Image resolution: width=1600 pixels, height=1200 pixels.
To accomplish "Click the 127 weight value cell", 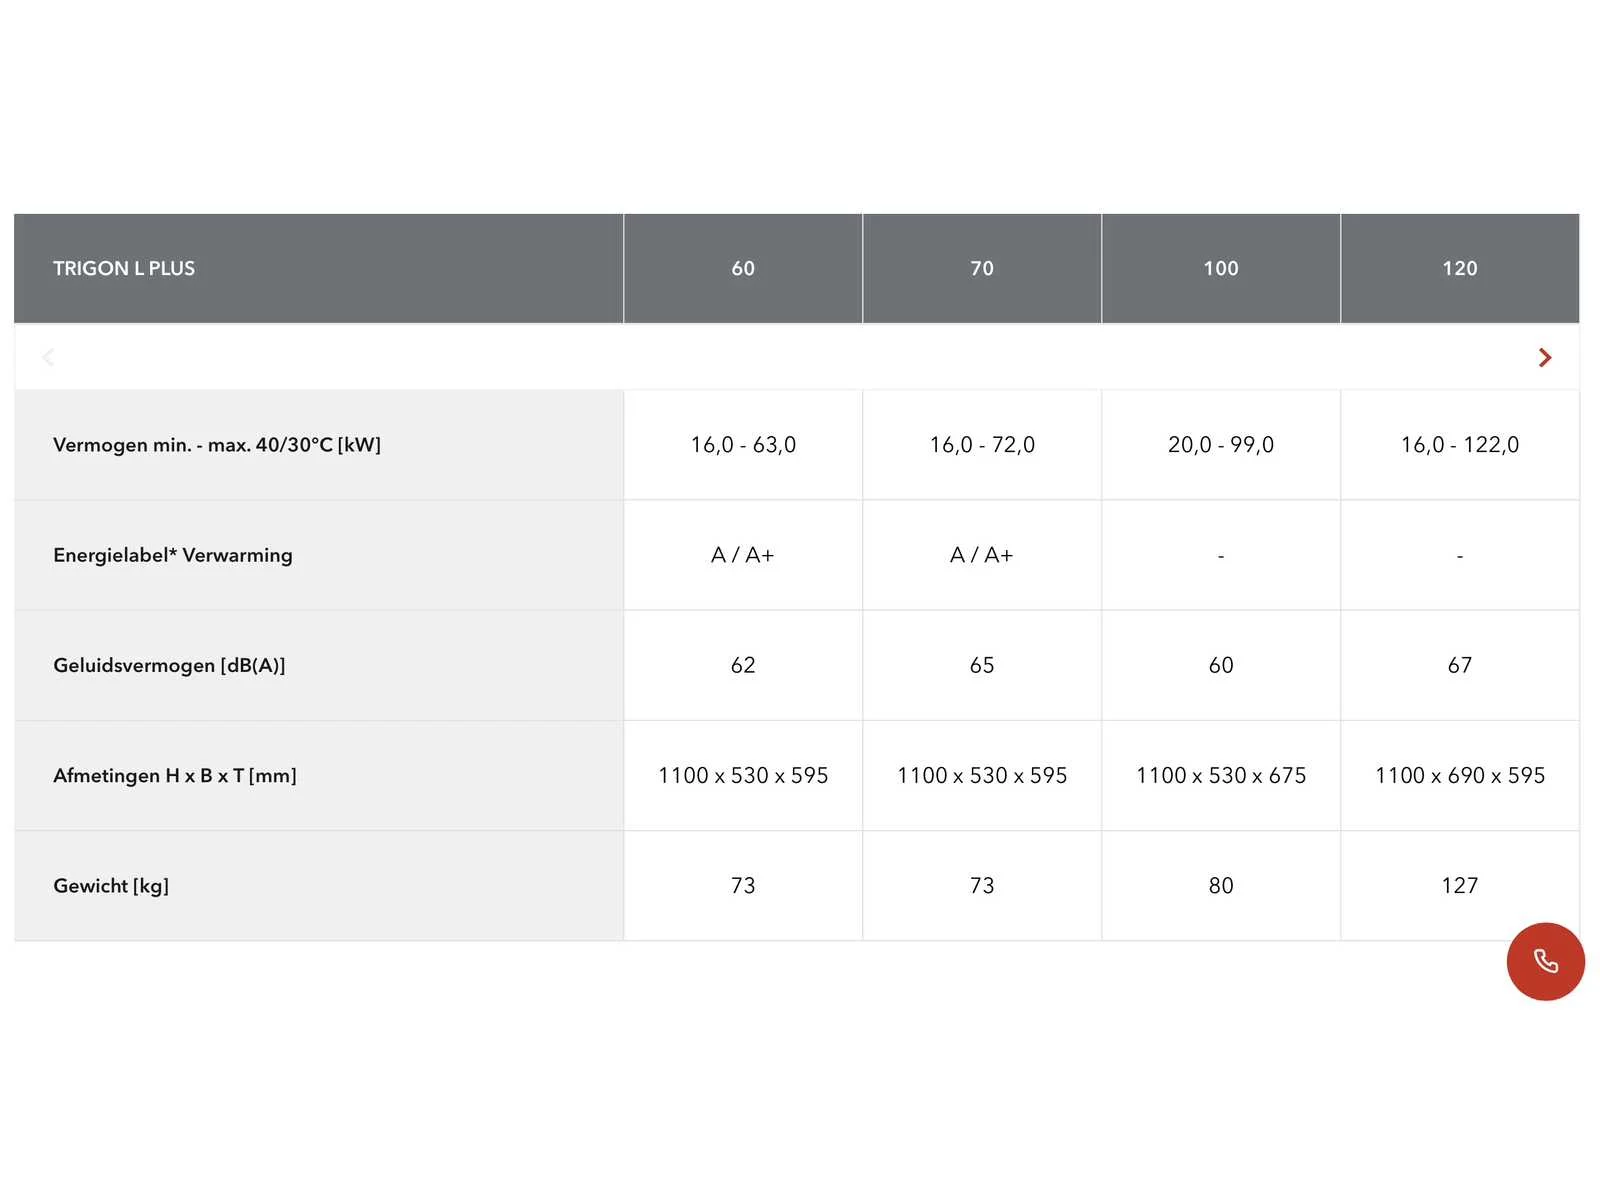I will [1460, 886].
